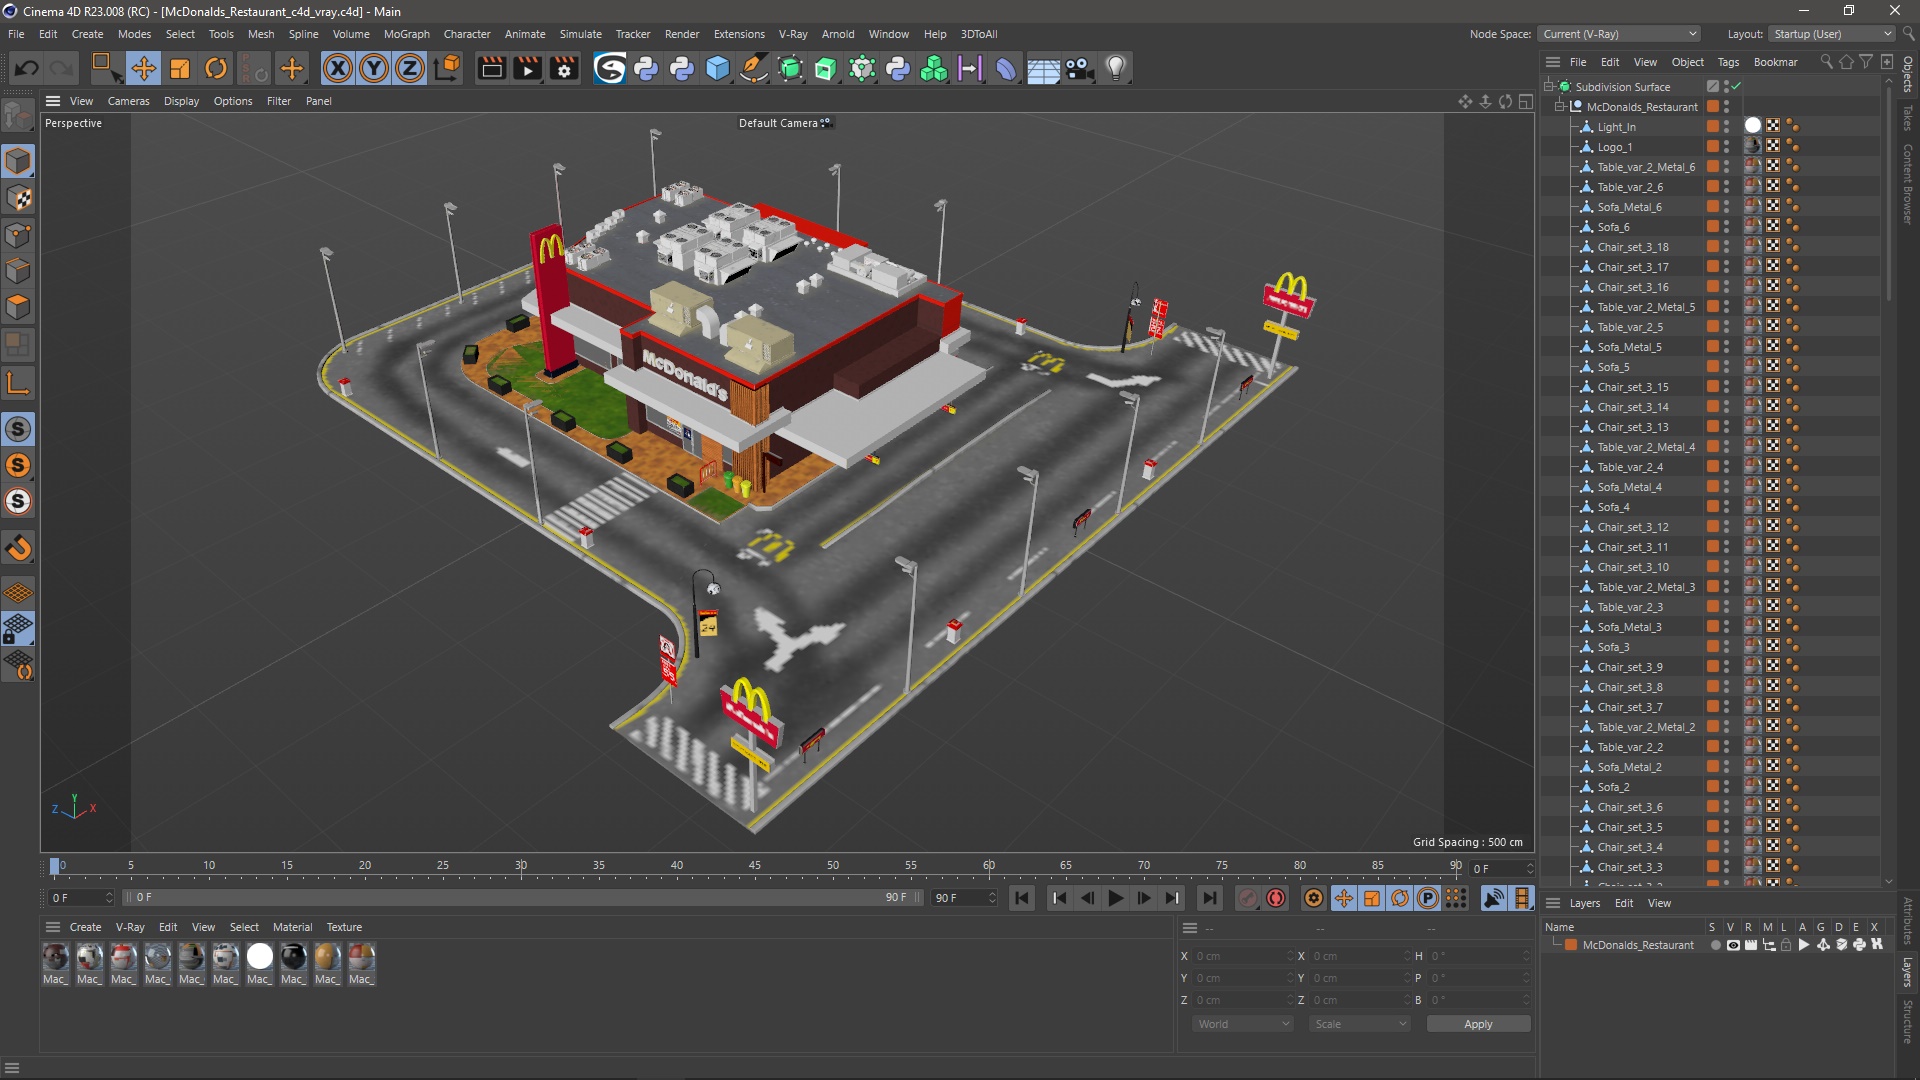This screenshot has width=1920, height=1080.
Task: Switch to Takes side tab
Action: point(1907,118)
